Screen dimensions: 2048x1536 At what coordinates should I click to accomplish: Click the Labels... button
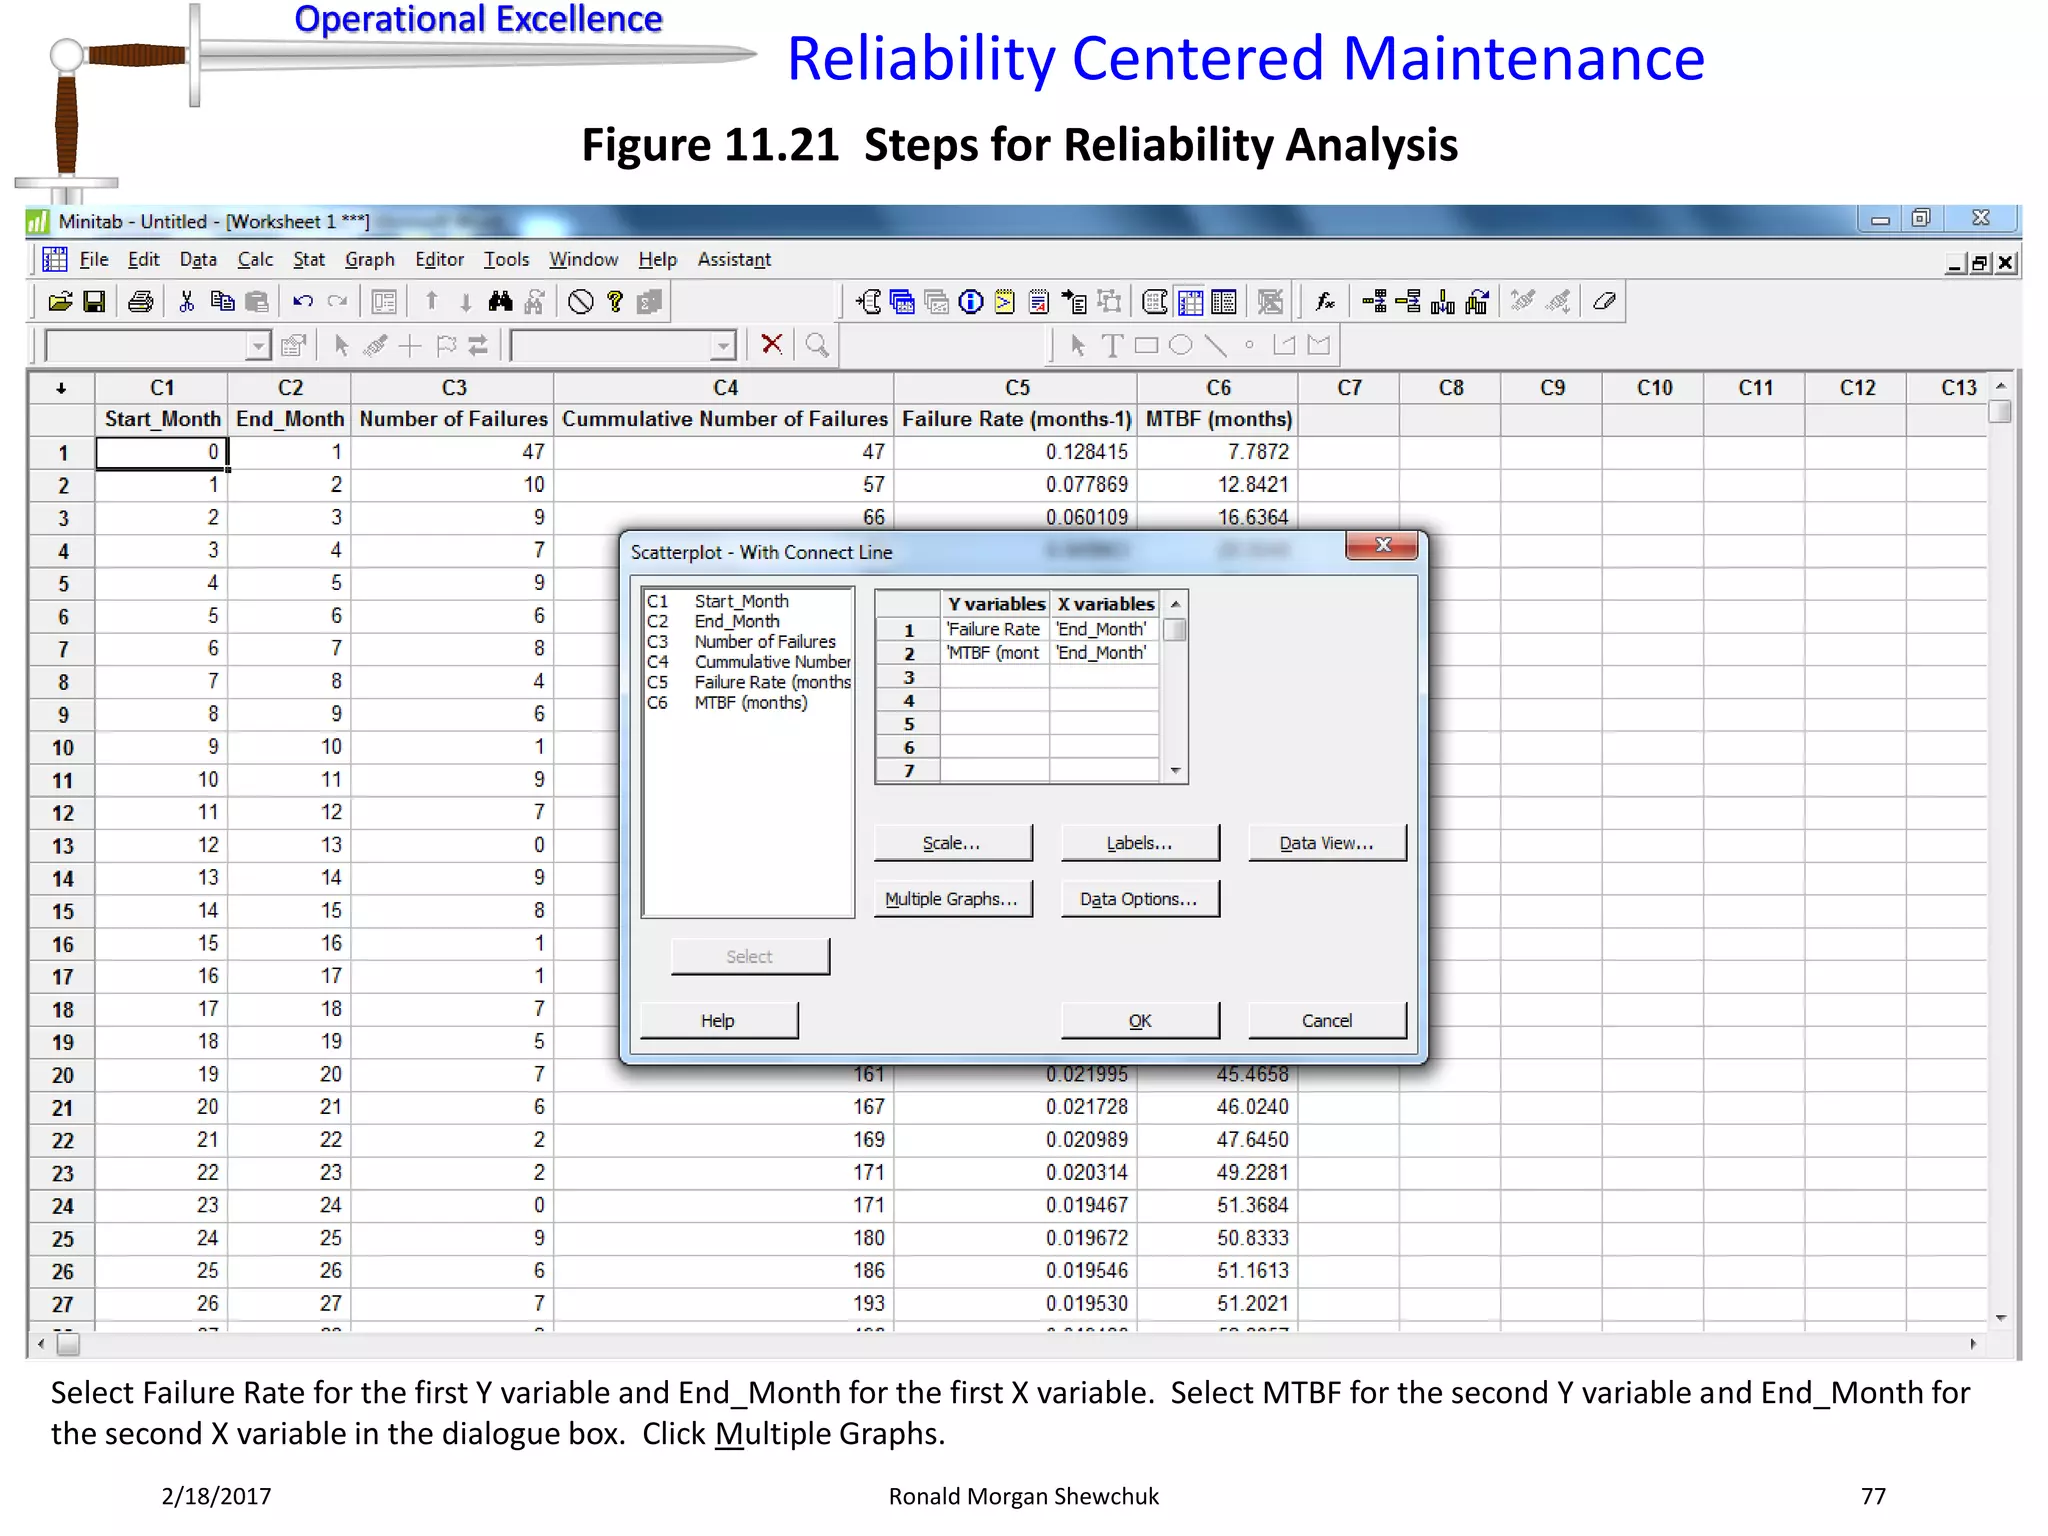(1140, 843)
